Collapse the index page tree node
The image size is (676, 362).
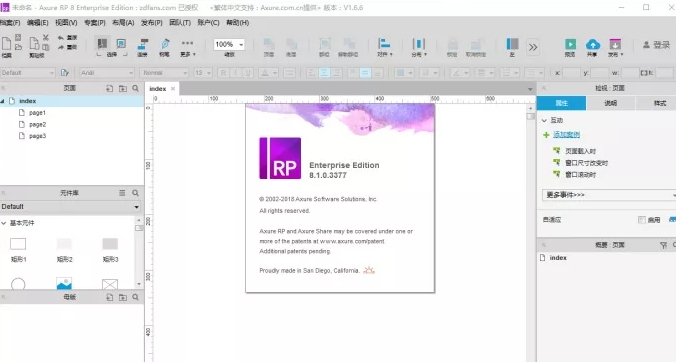(x=3, y=101)
